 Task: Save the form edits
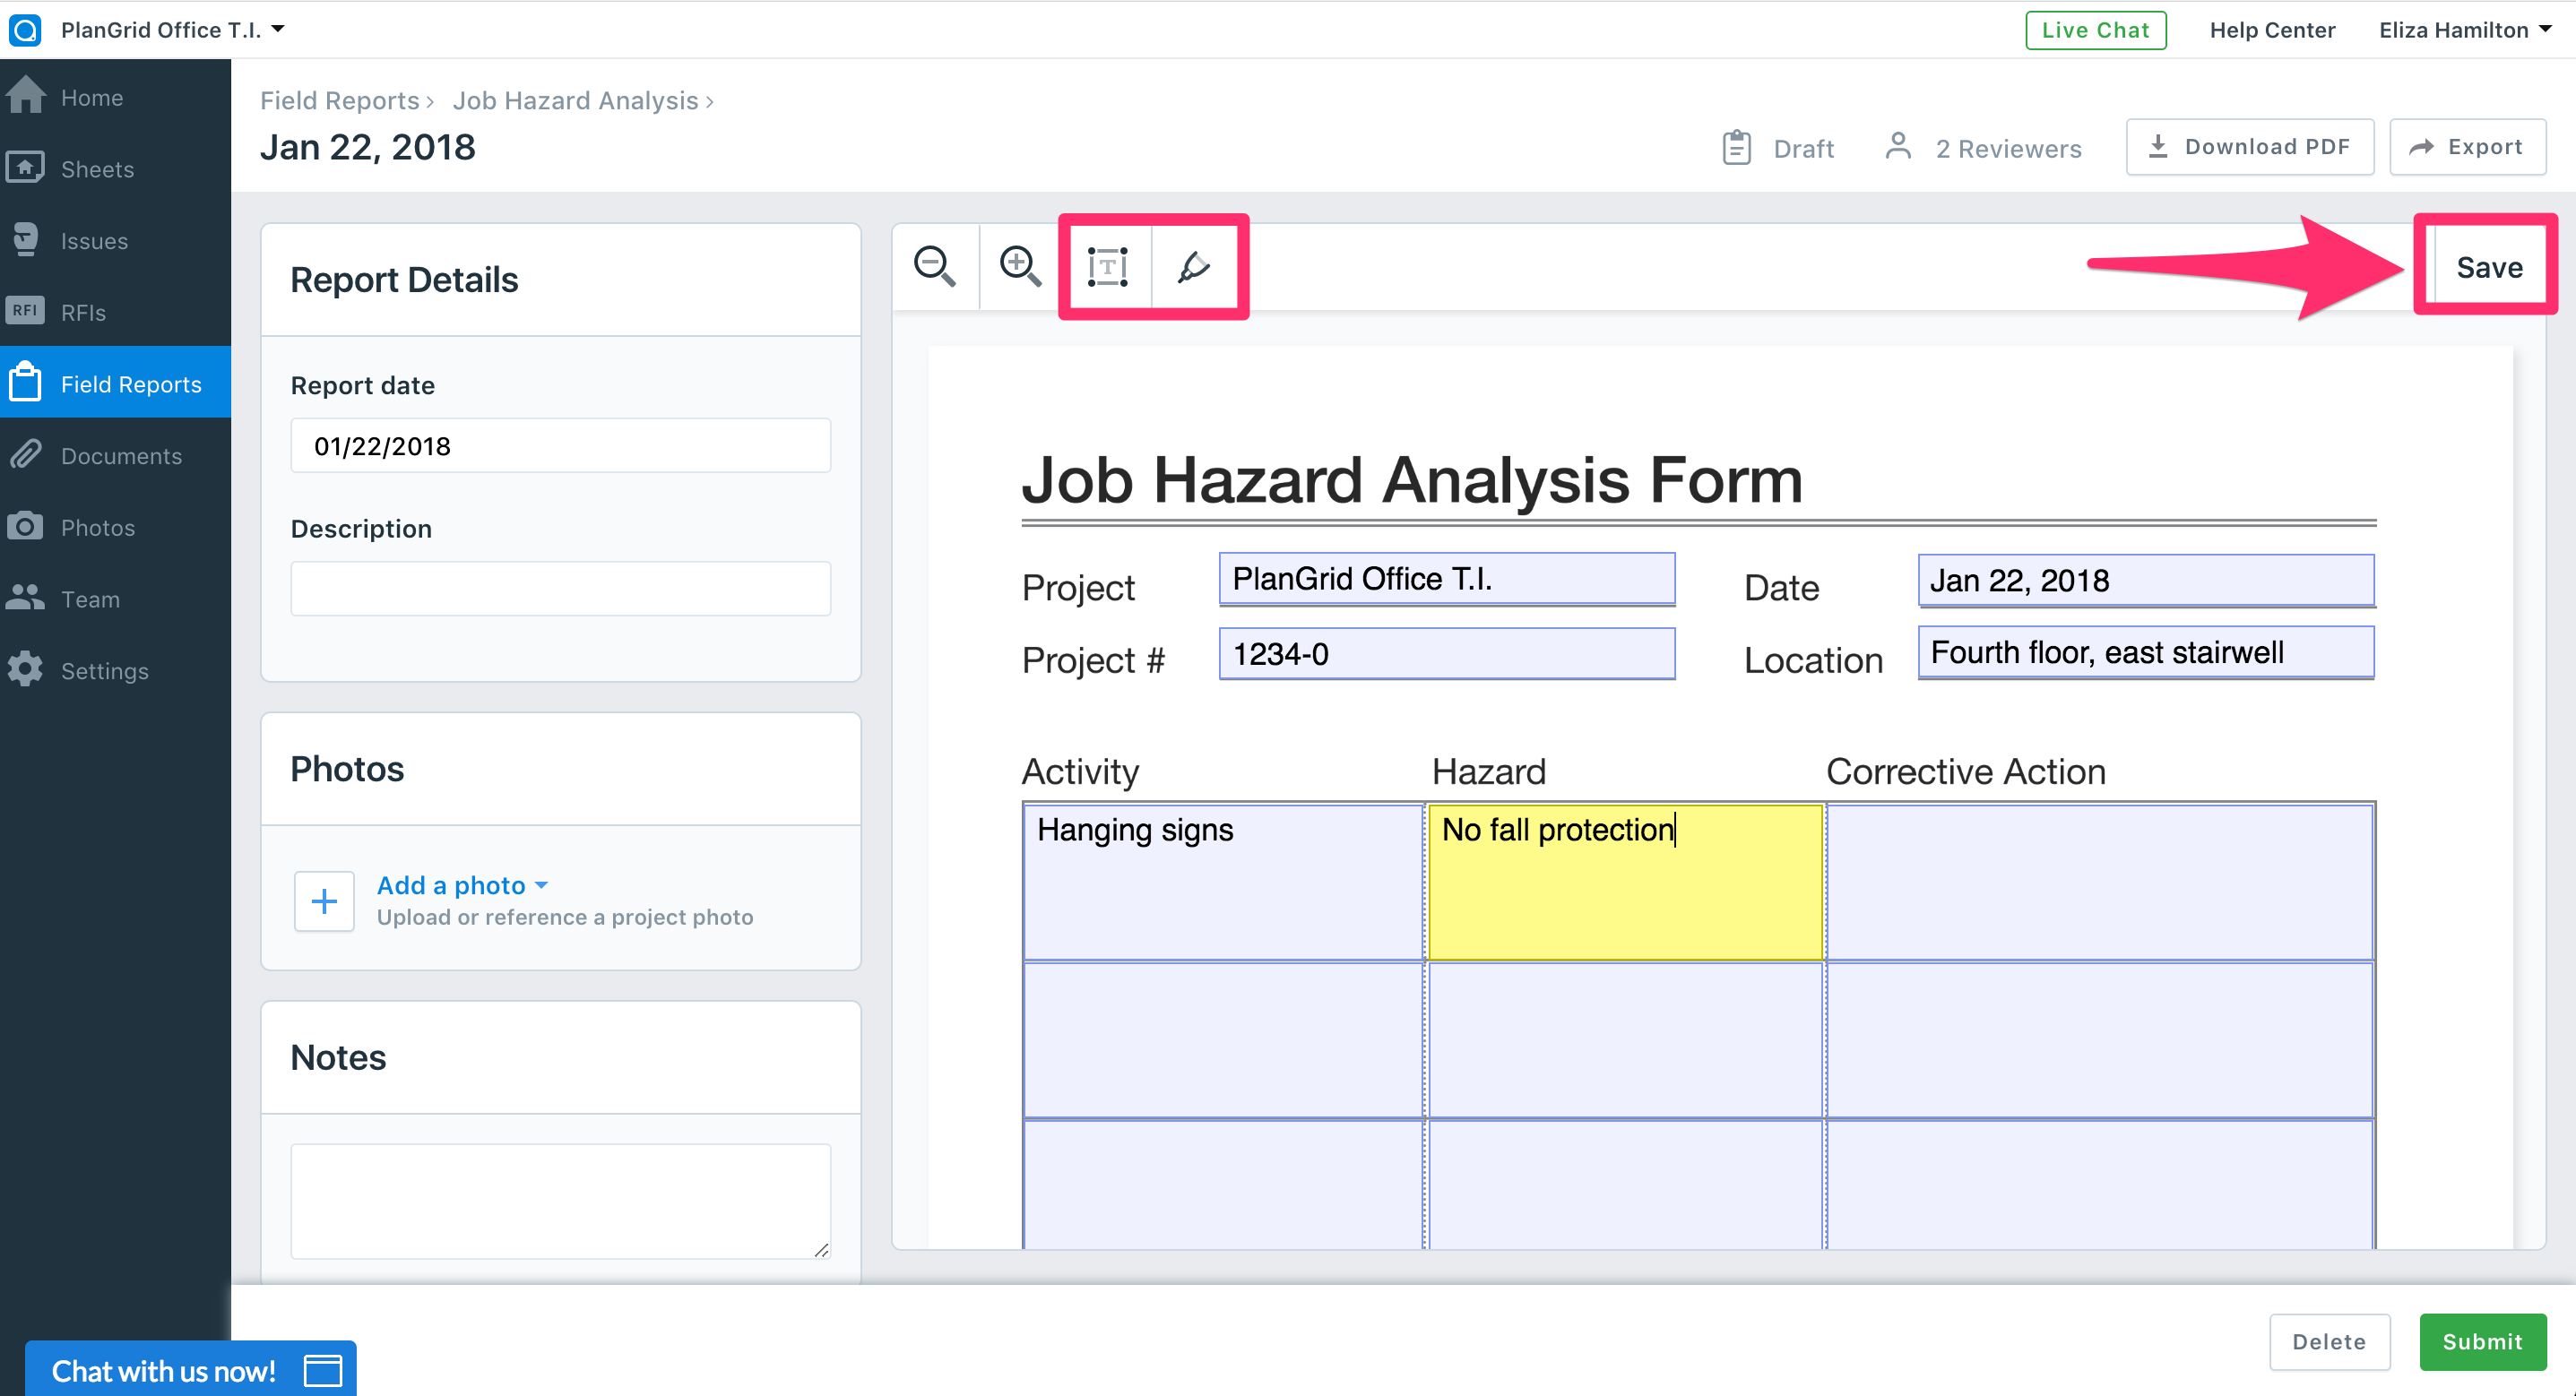coord(2489,267)
